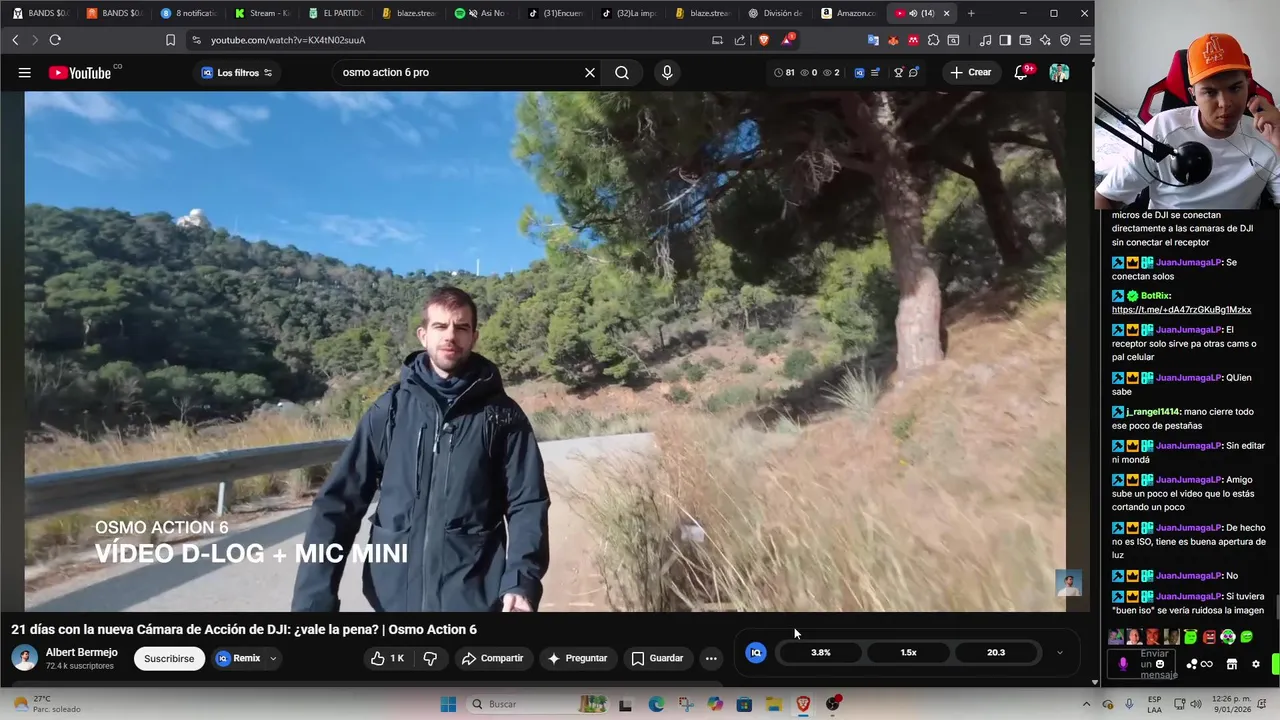
Task: Click the blue vidIQ logo below the video
Action: point(756,652)
